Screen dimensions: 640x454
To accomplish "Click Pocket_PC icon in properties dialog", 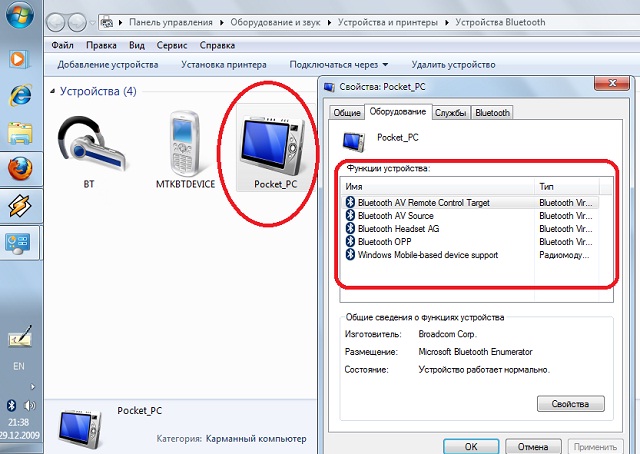I will (354, 142).
